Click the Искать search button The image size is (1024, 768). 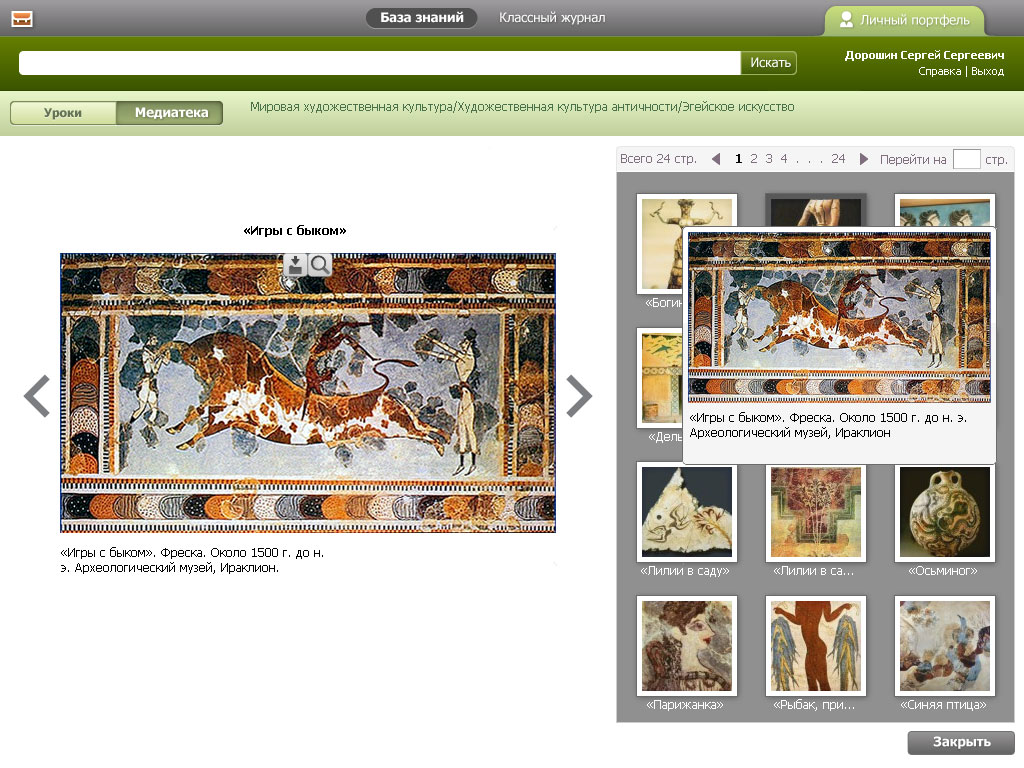pos(769,63)
